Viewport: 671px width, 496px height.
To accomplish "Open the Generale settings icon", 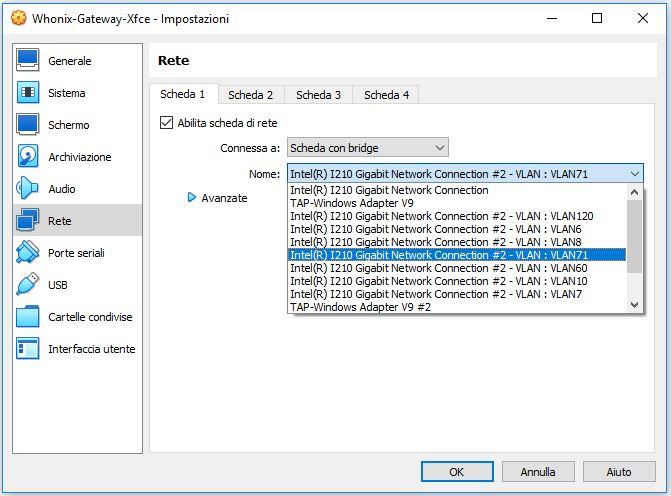I will click(28, 60).
